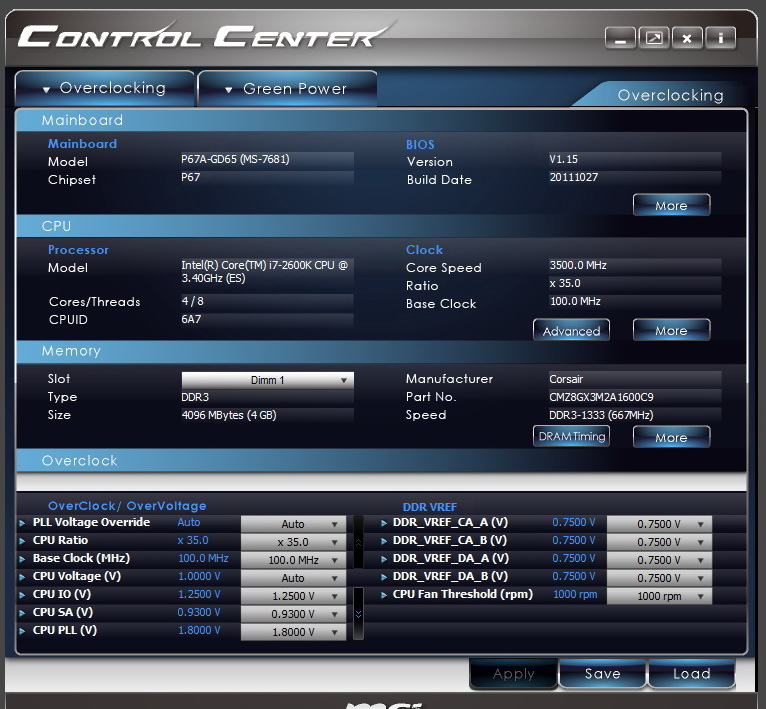The width and height of the screenshot is (766, 709).
Task: Open the DDR_VREF_CA_B voltage dropdown
Action: (x=659, y=542)
